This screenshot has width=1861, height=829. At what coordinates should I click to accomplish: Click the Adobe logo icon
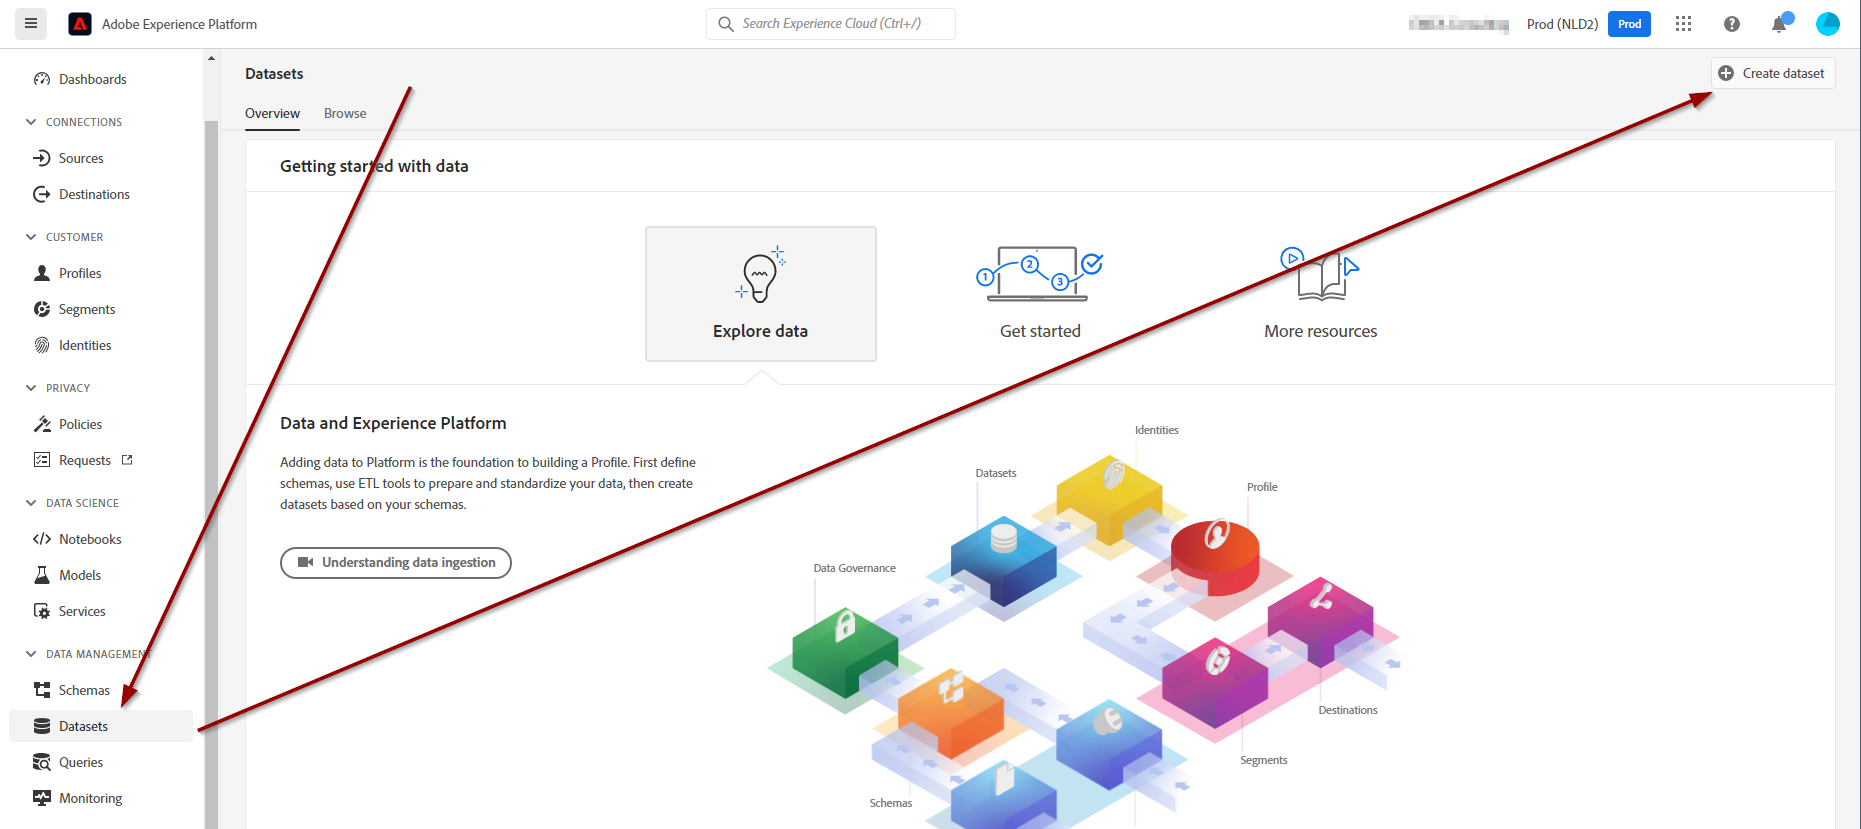coord(80,24)
